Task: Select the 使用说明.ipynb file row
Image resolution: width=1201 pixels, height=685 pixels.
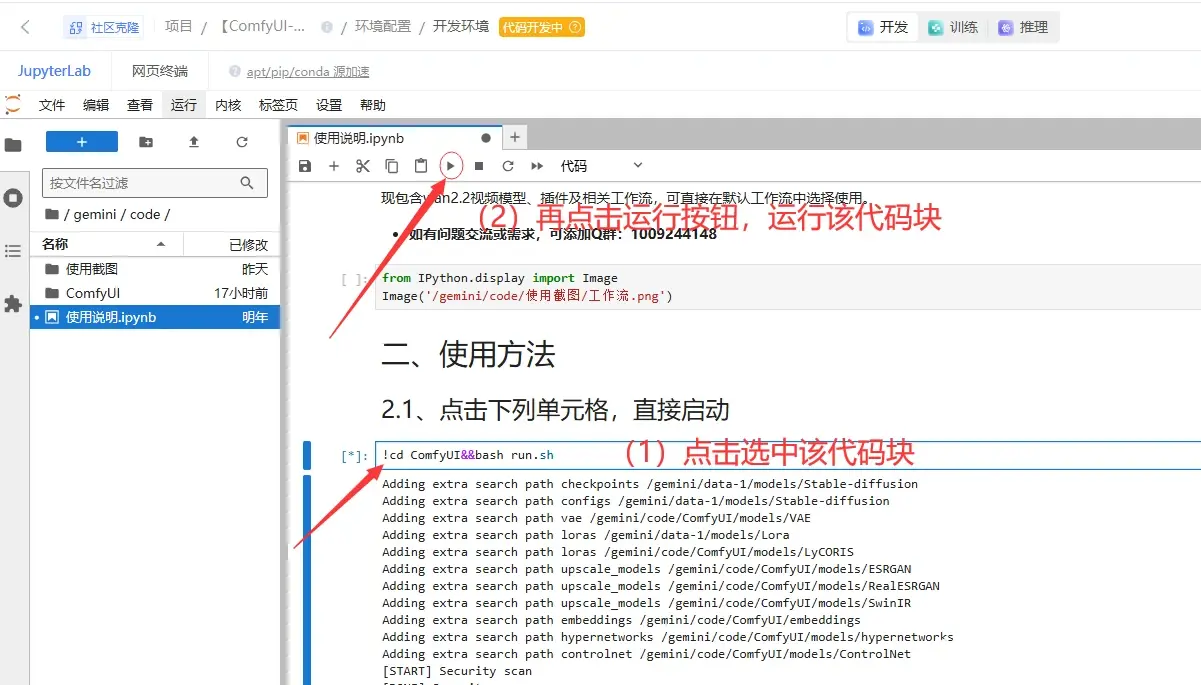Action: 155,317
